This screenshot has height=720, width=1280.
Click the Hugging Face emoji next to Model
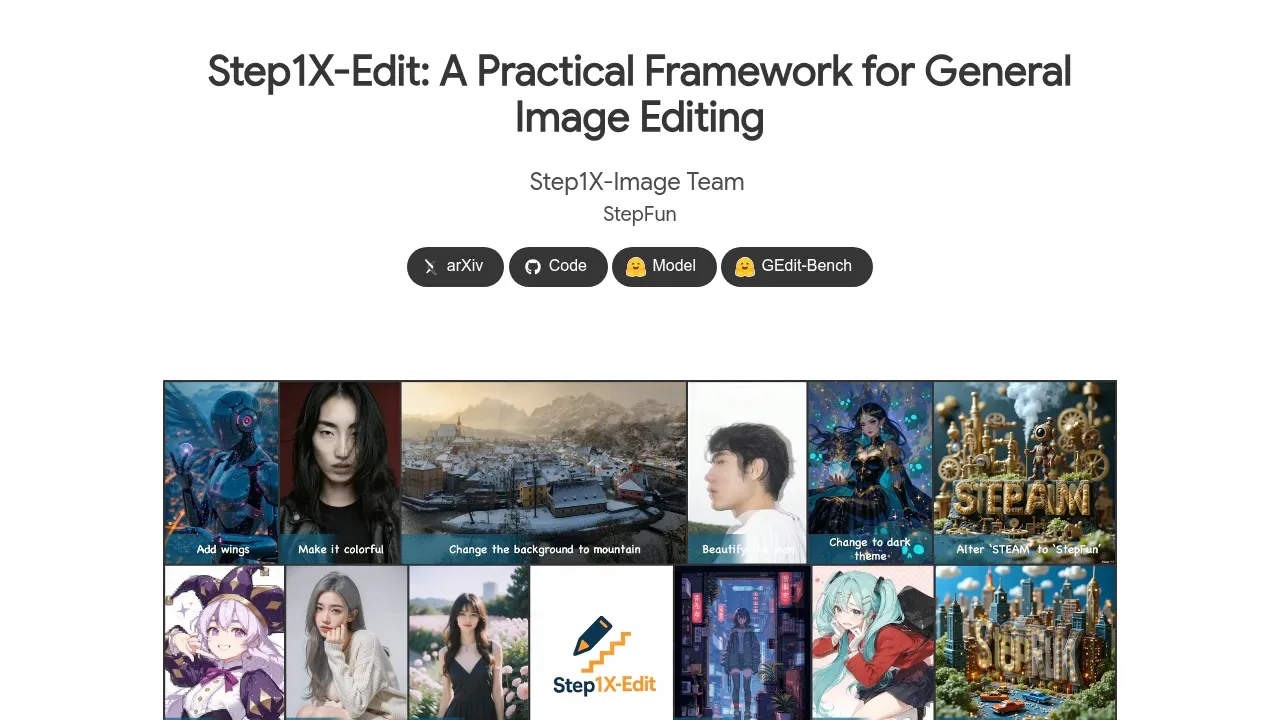coord(635,267)
